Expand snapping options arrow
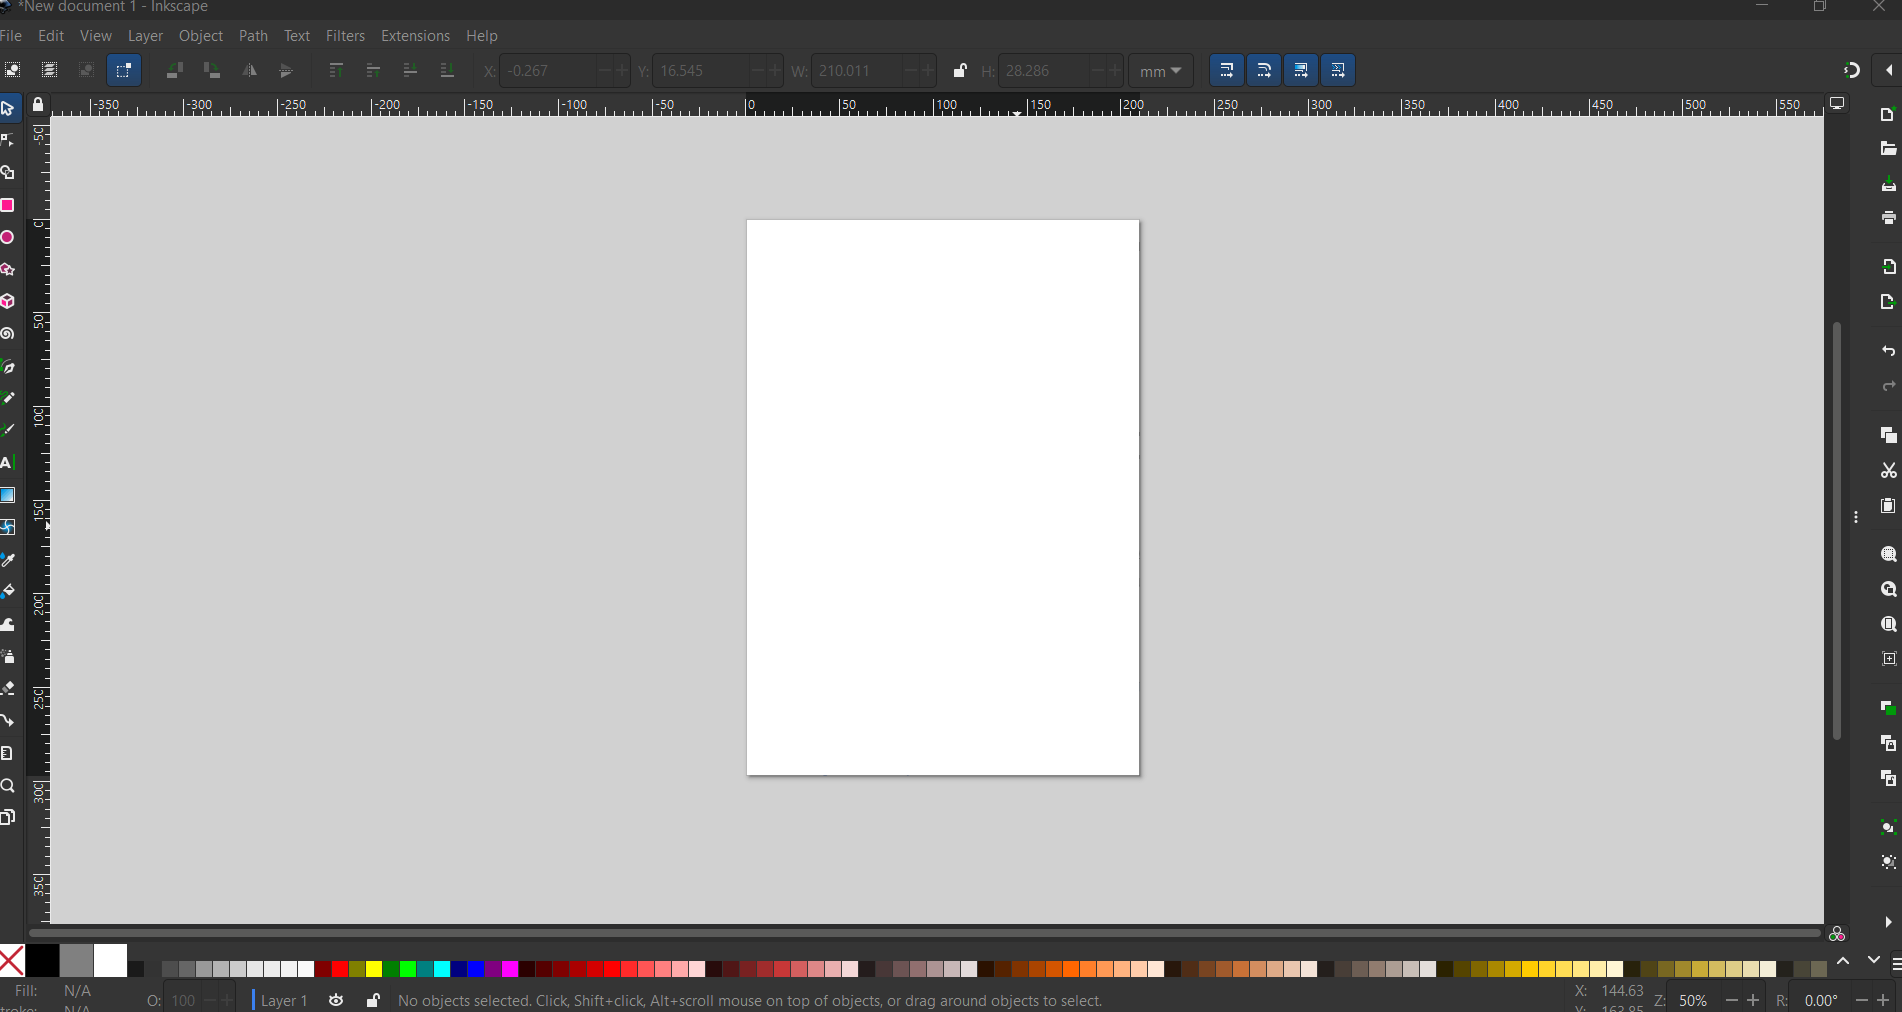1902x1012 pixels. click(x=1889, y=70)
